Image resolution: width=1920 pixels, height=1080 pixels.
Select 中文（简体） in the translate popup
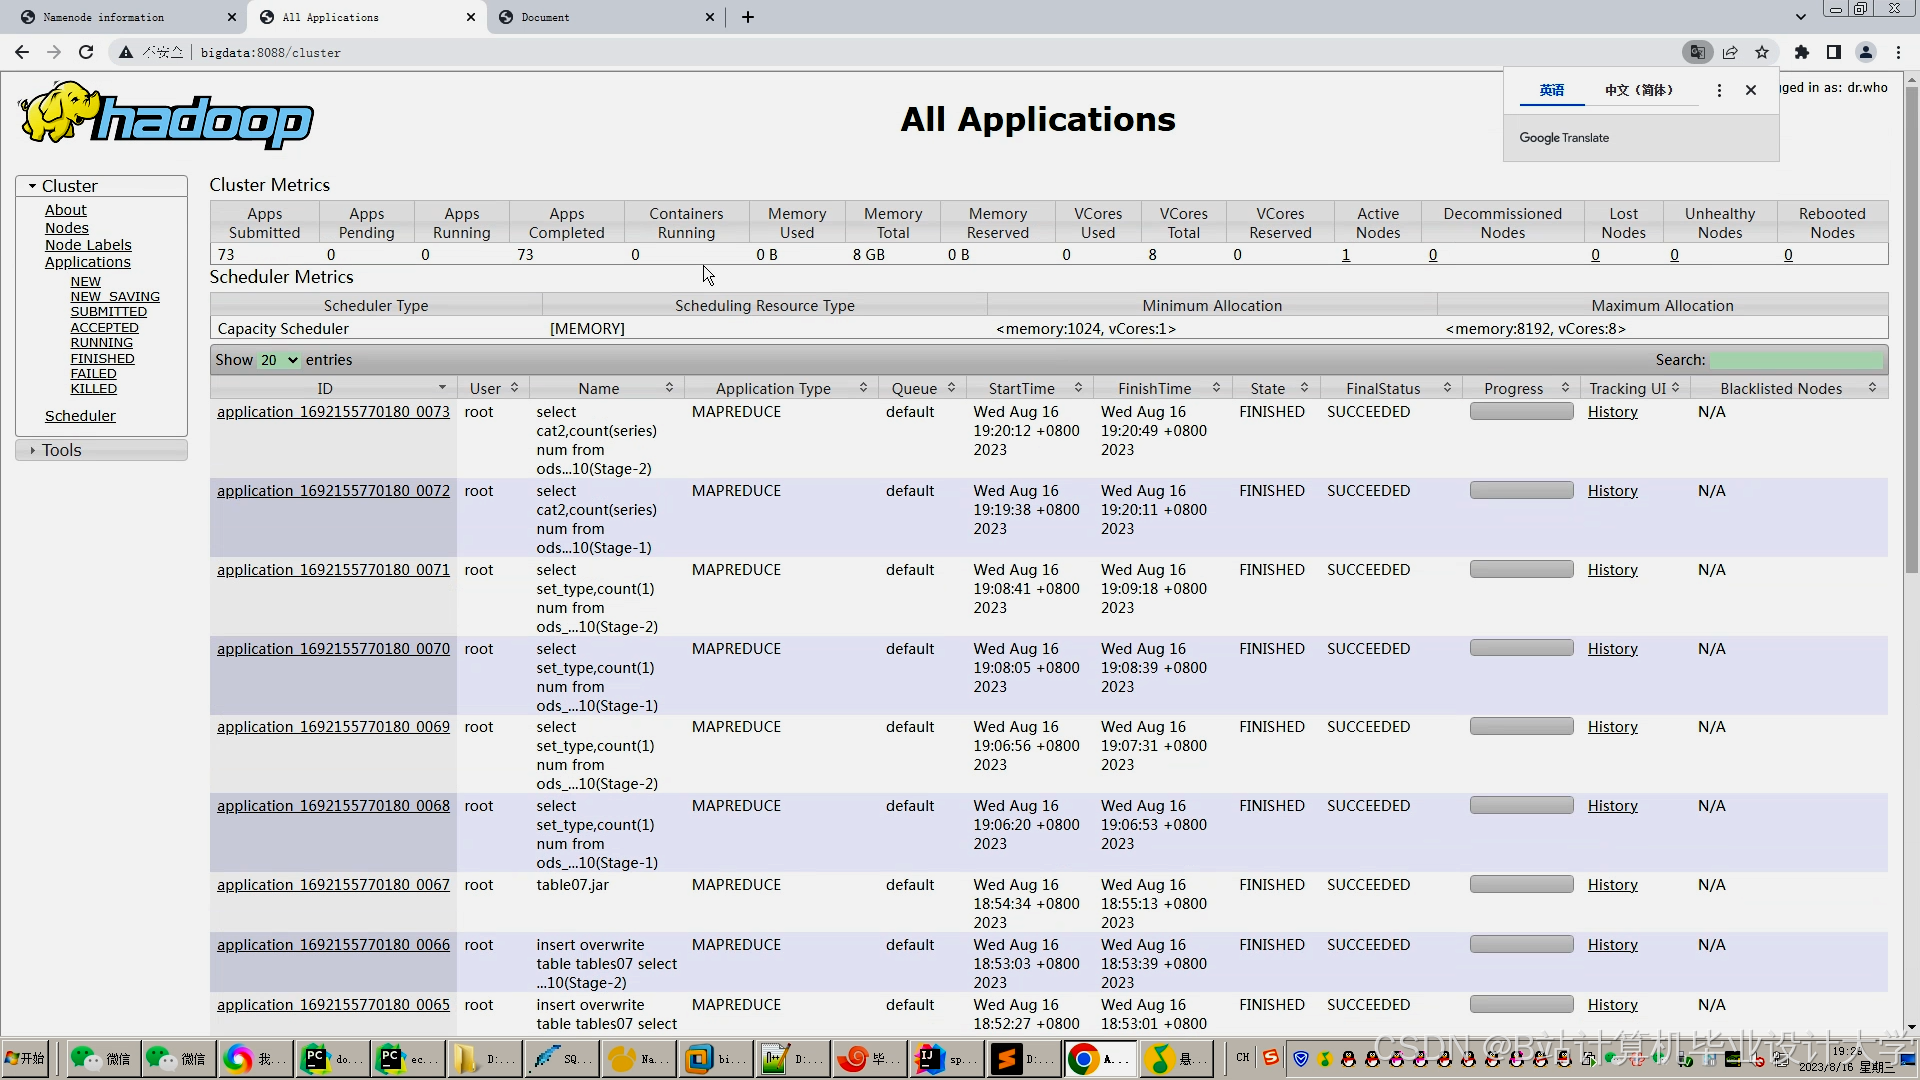pos(1638,90)
